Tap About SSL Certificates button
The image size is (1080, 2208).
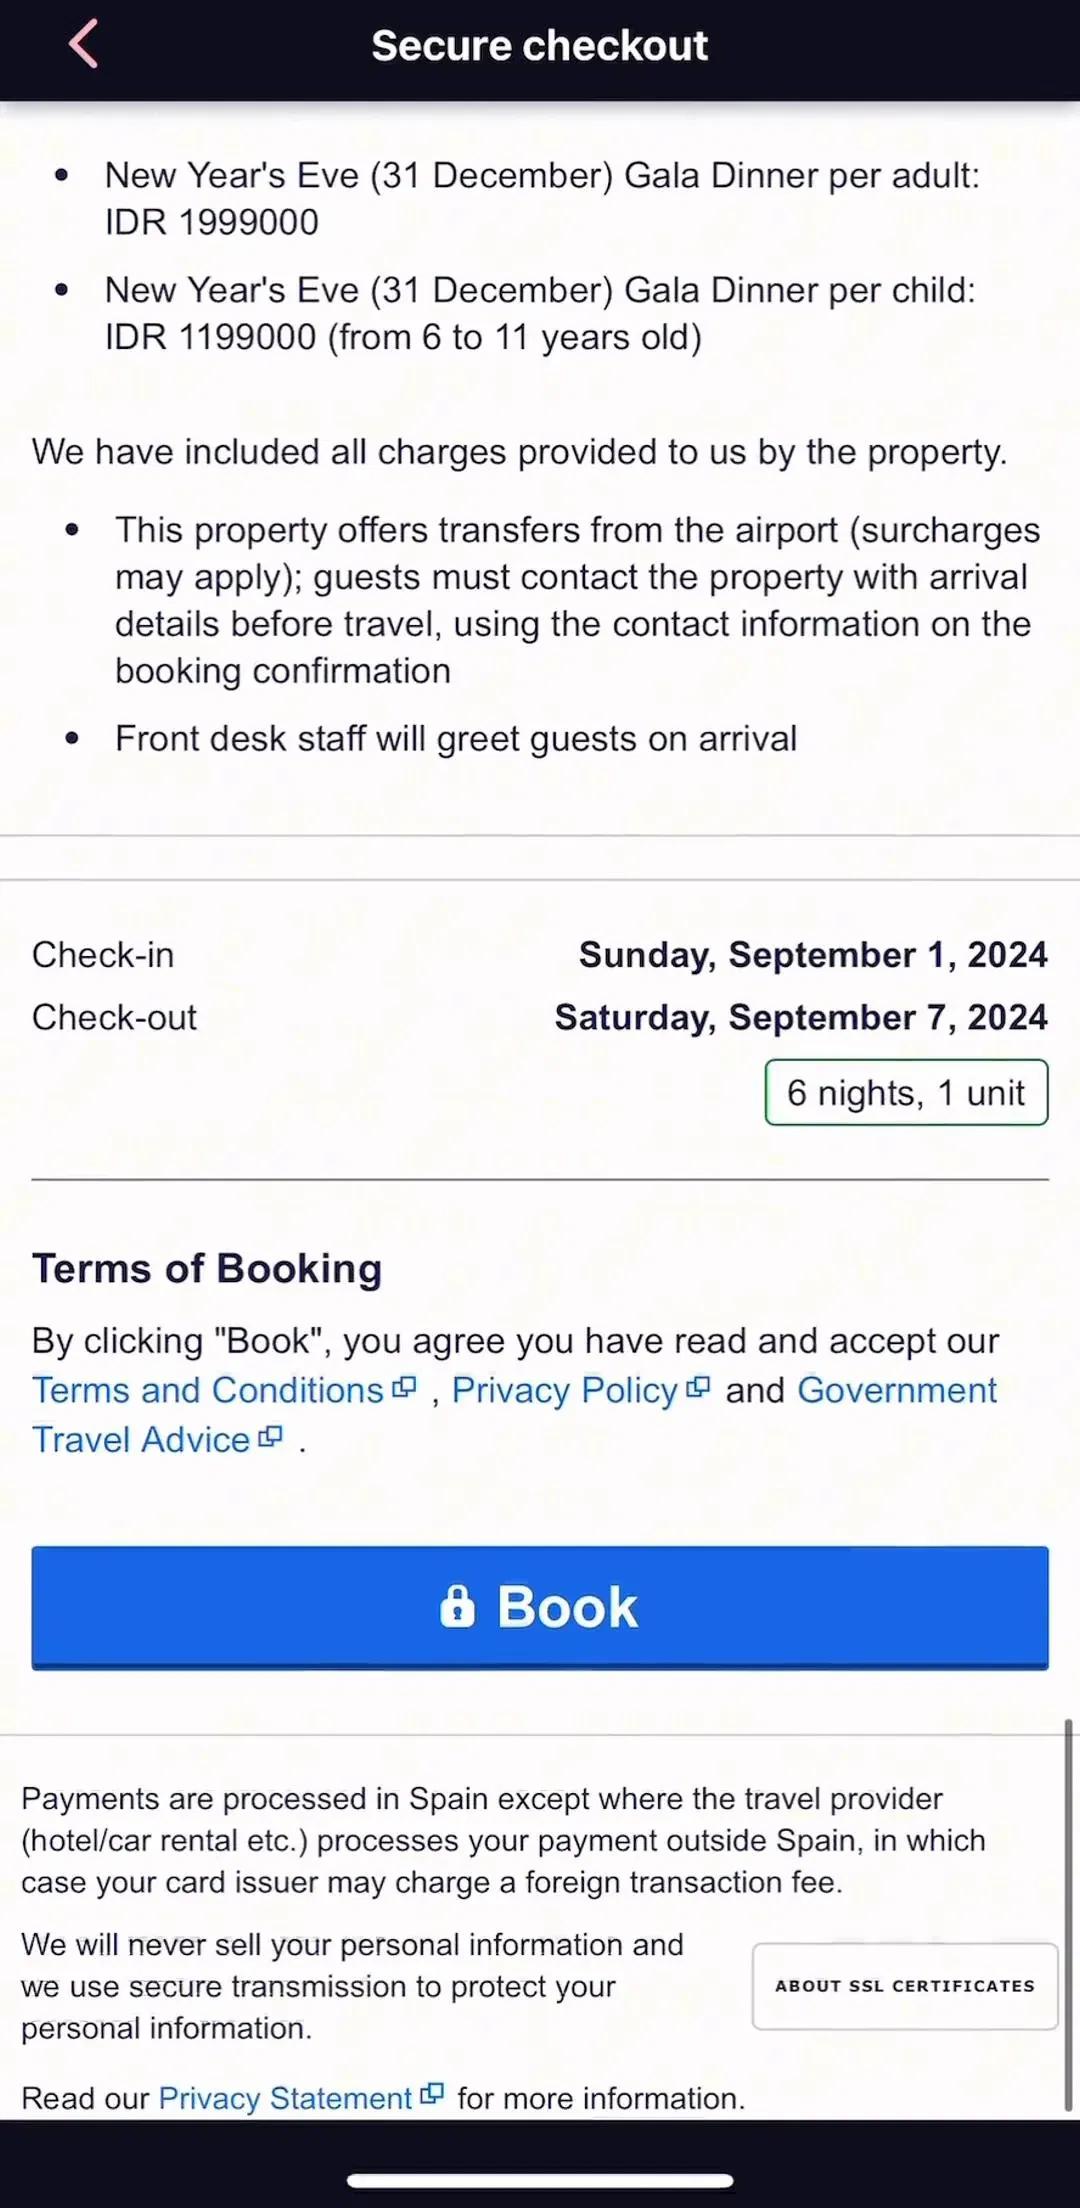(x=905, y=1986)
